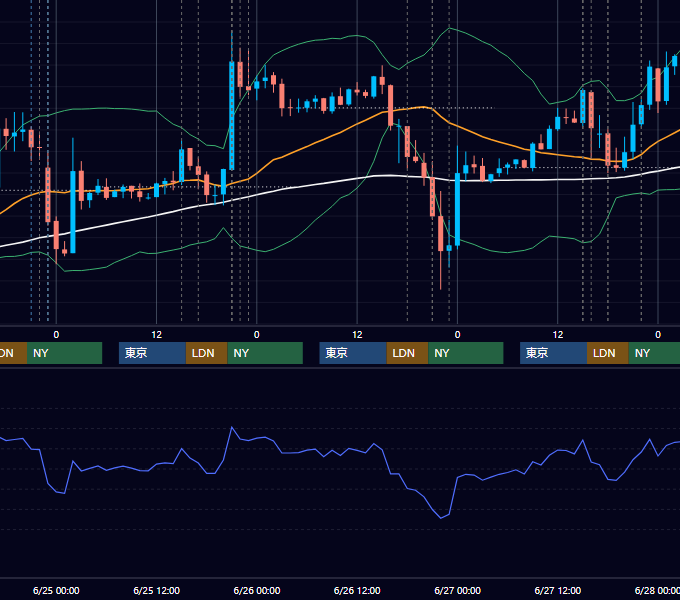
Task: Click the 6/25 00:00 date label
Action: coord(56,590)
